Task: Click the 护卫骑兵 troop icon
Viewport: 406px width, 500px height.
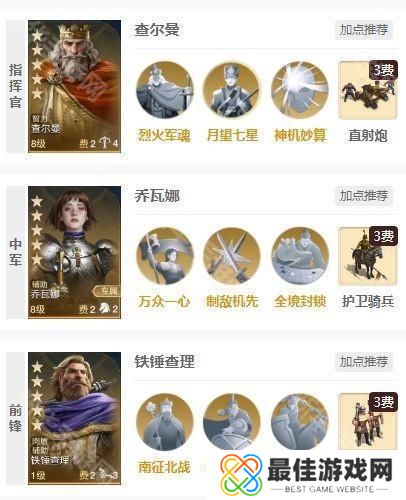Action: click(x=368, y=256)
